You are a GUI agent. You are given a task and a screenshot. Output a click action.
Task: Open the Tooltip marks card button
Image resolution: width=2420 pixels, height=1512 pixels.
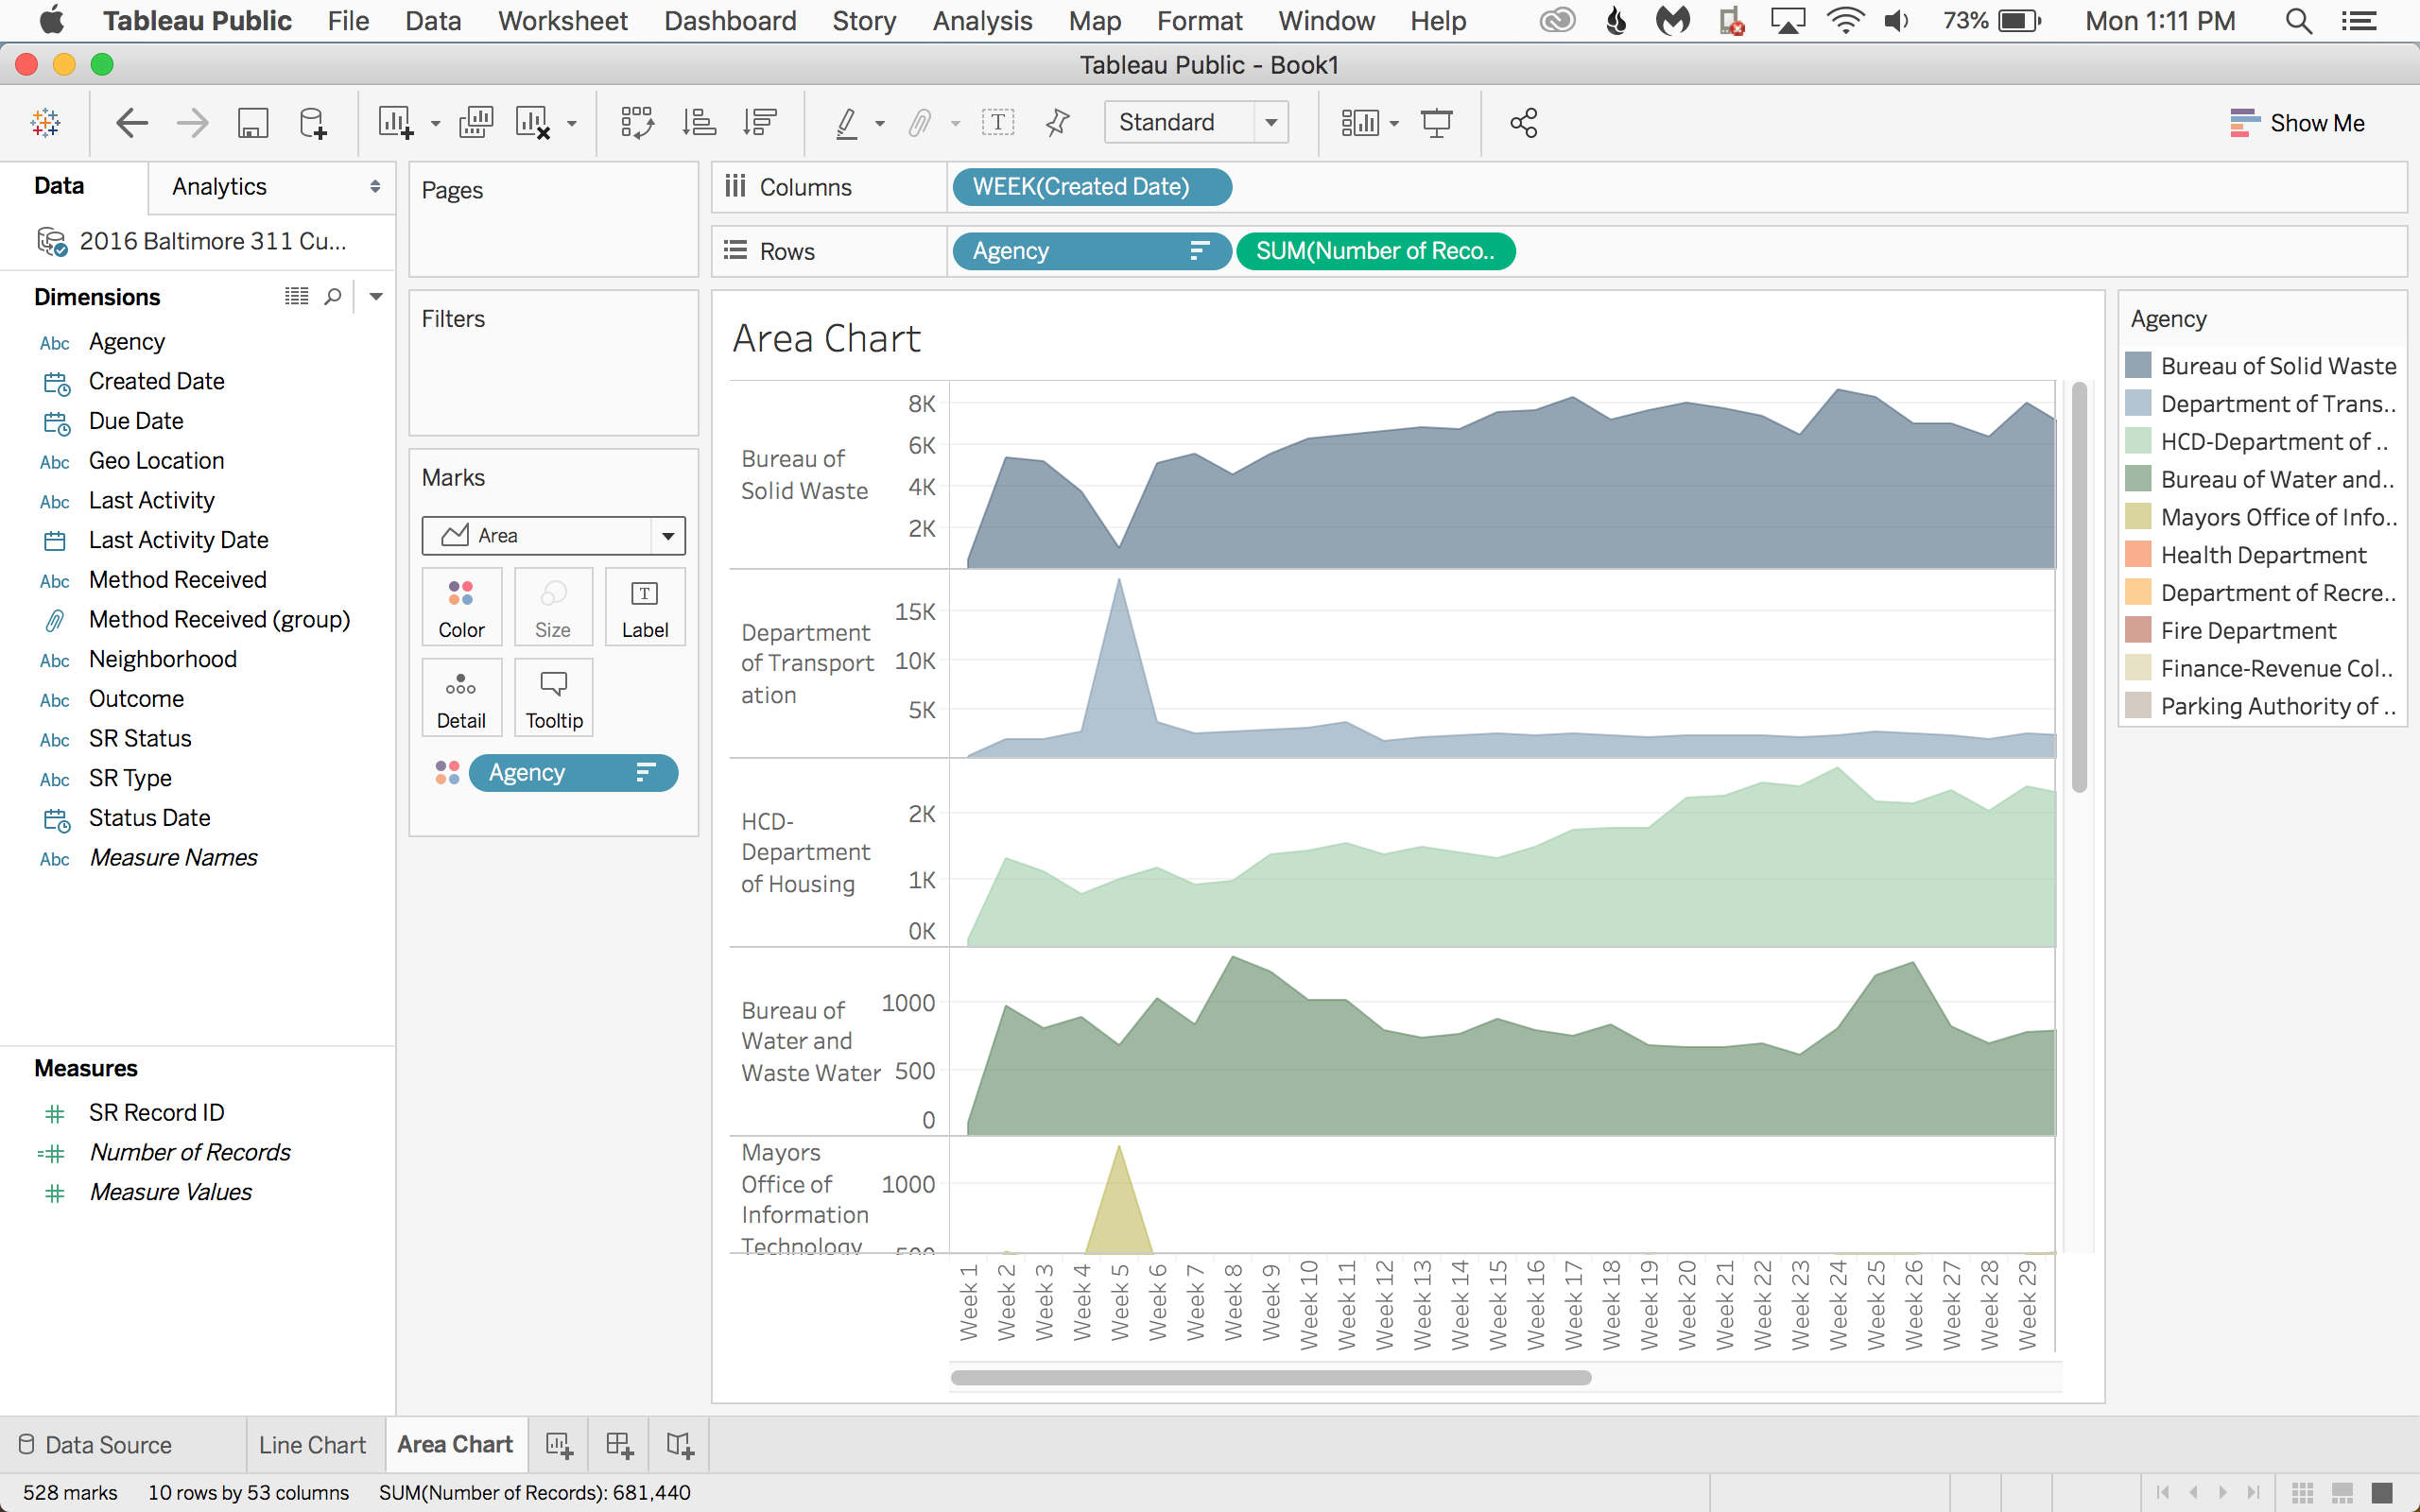pos(554,698)
